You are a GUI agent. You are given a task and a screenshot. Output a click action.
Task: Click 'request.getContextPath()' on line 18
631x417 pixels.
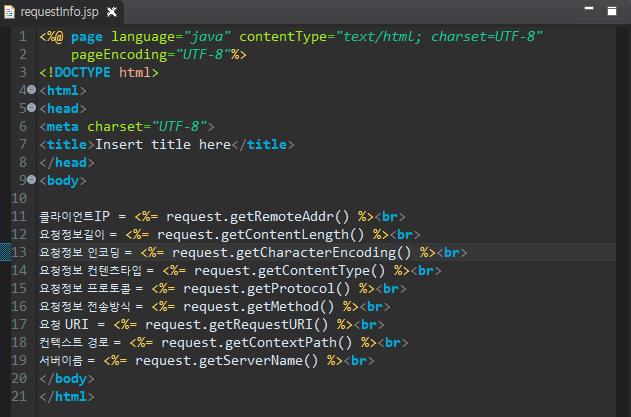[x=256, y=343]
